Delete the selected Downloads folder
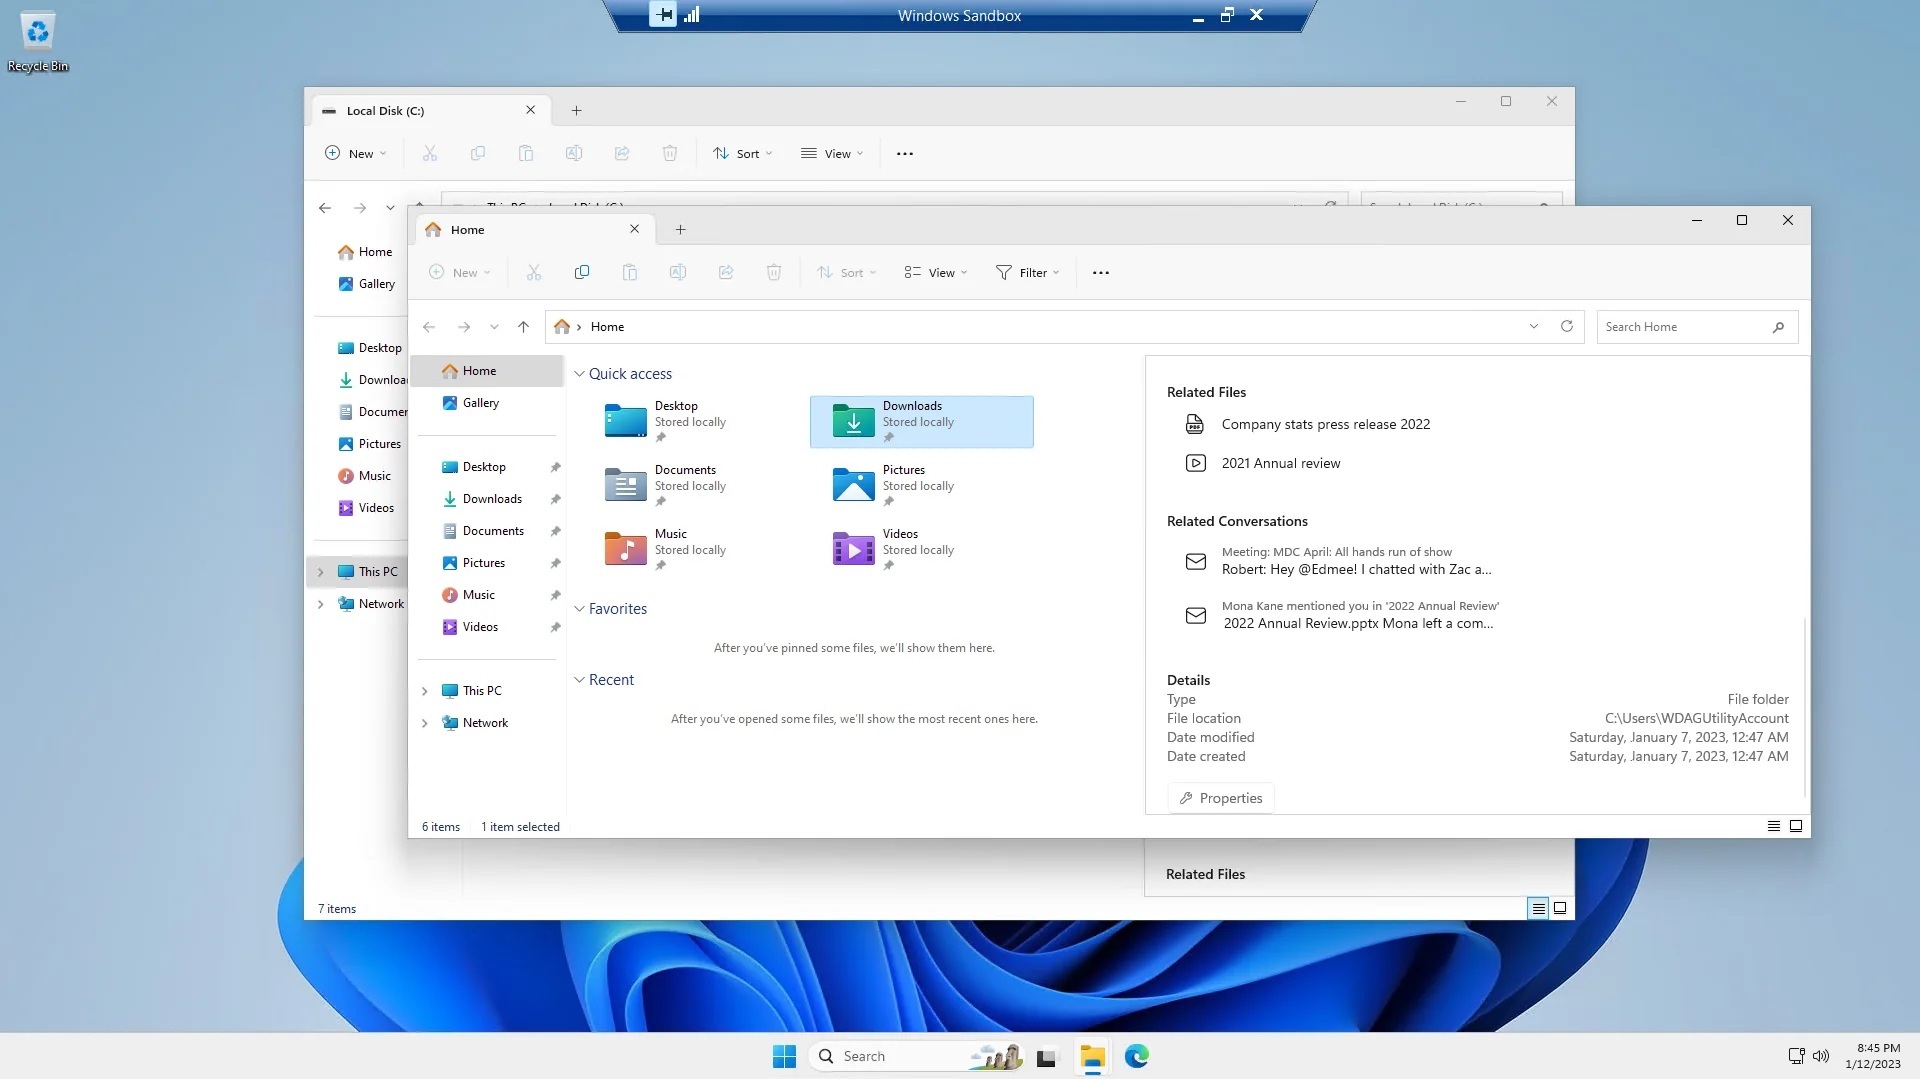1920x1079 pixels. click(774, 272)
